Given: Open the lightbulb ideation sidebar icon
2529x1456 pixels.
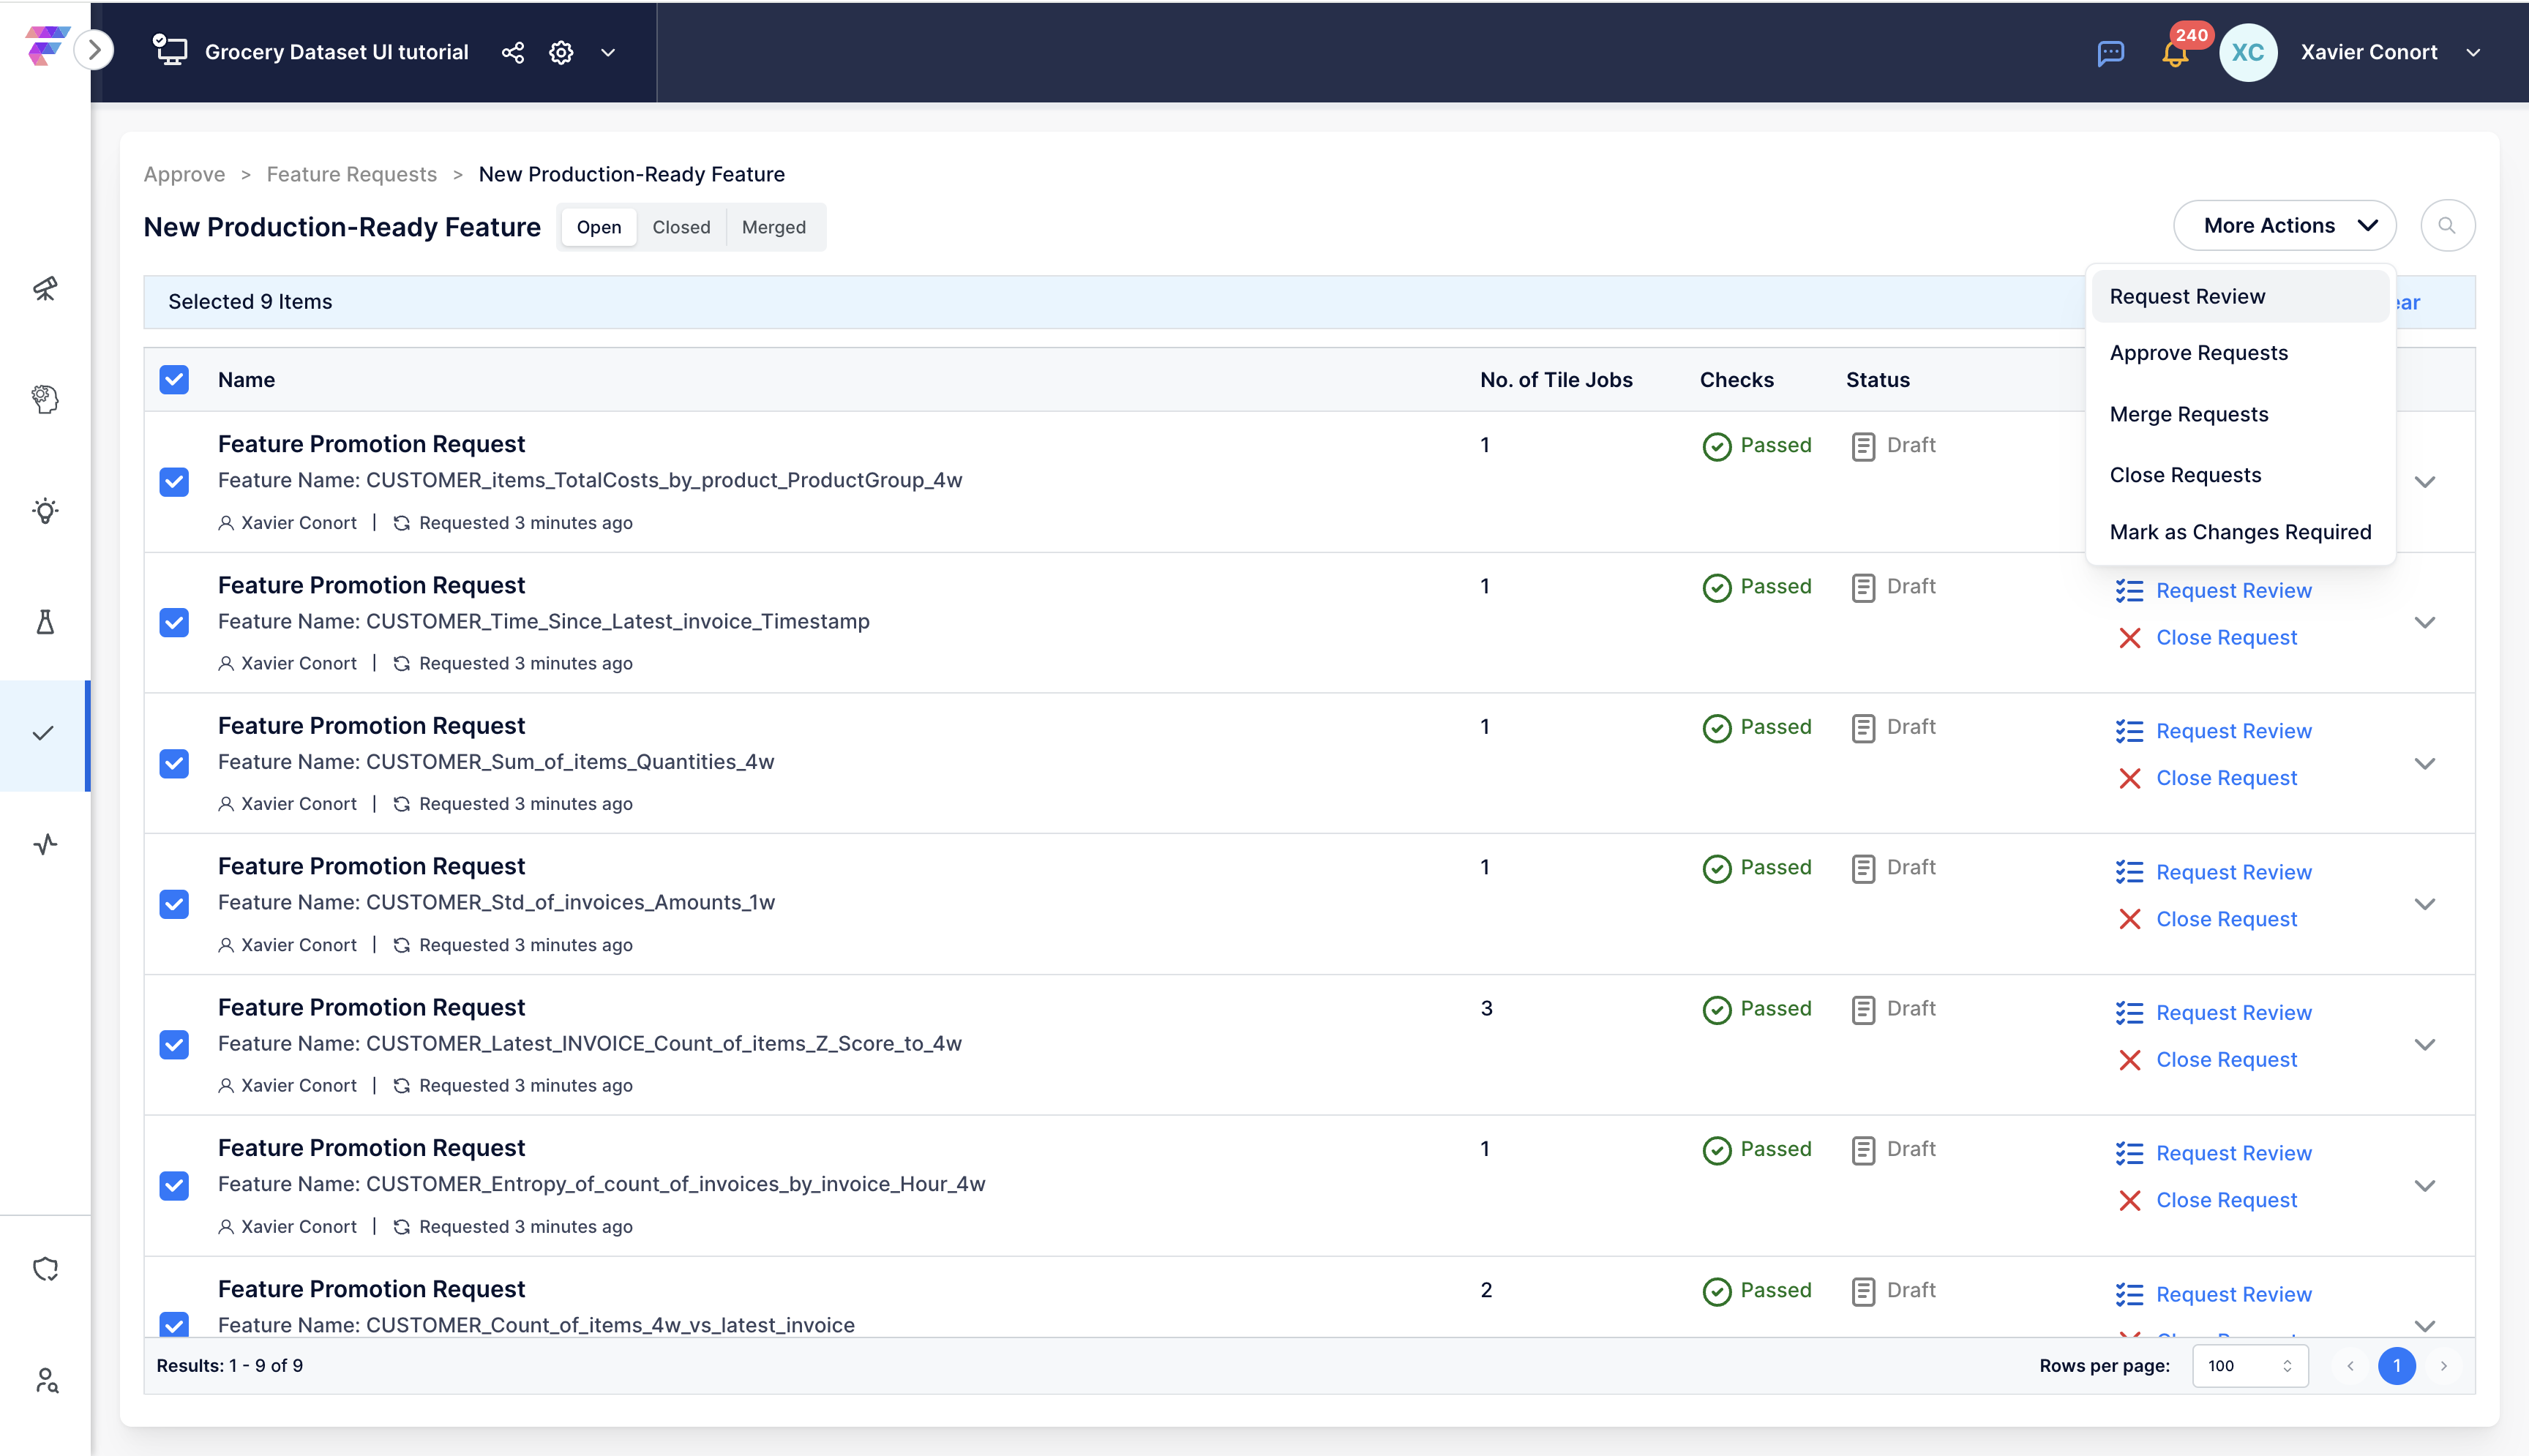Looking at the screenshot, I should pyautogui.click(x=45, y=510).
